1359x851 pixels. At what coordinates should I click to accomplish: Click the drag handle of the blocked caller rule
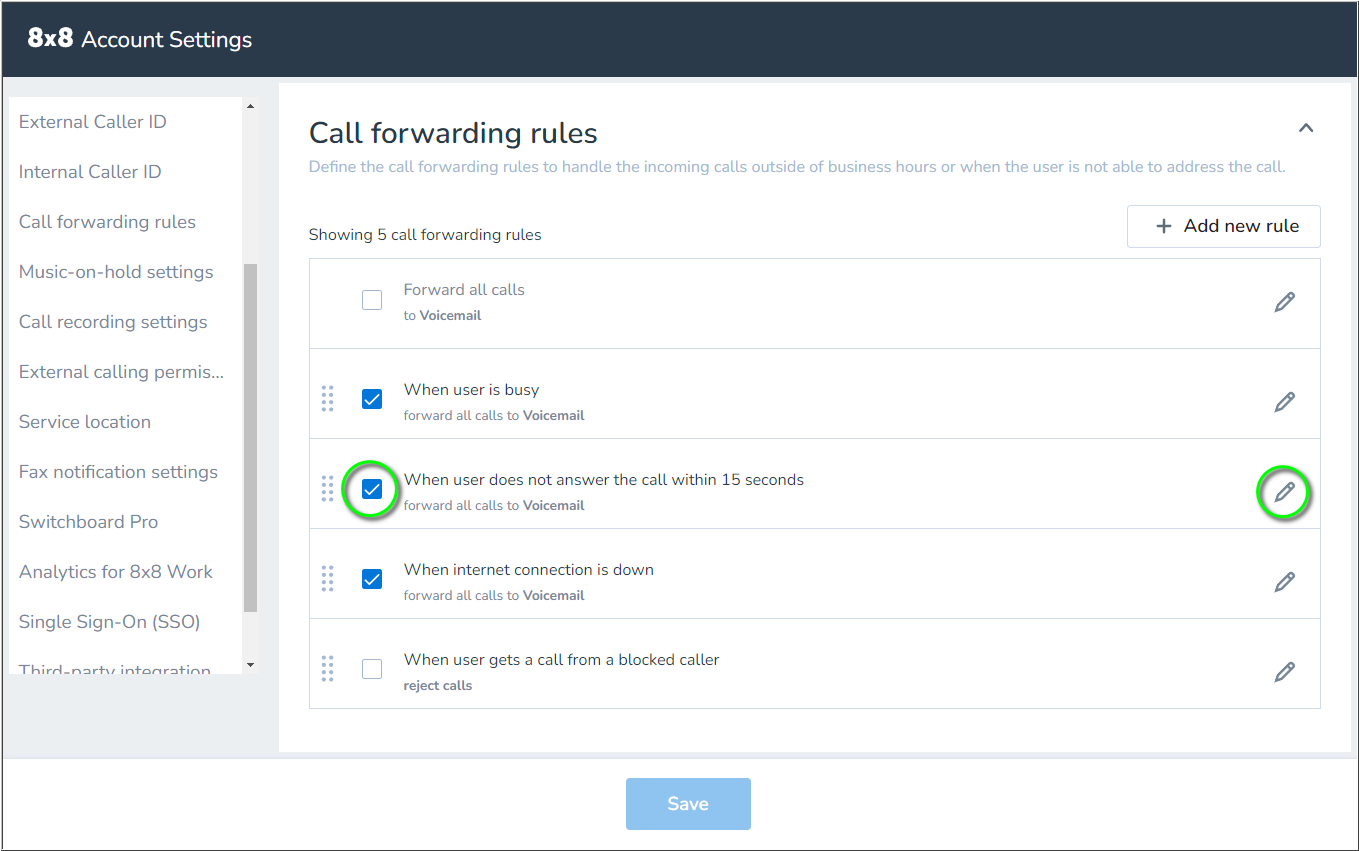point(328,669)
